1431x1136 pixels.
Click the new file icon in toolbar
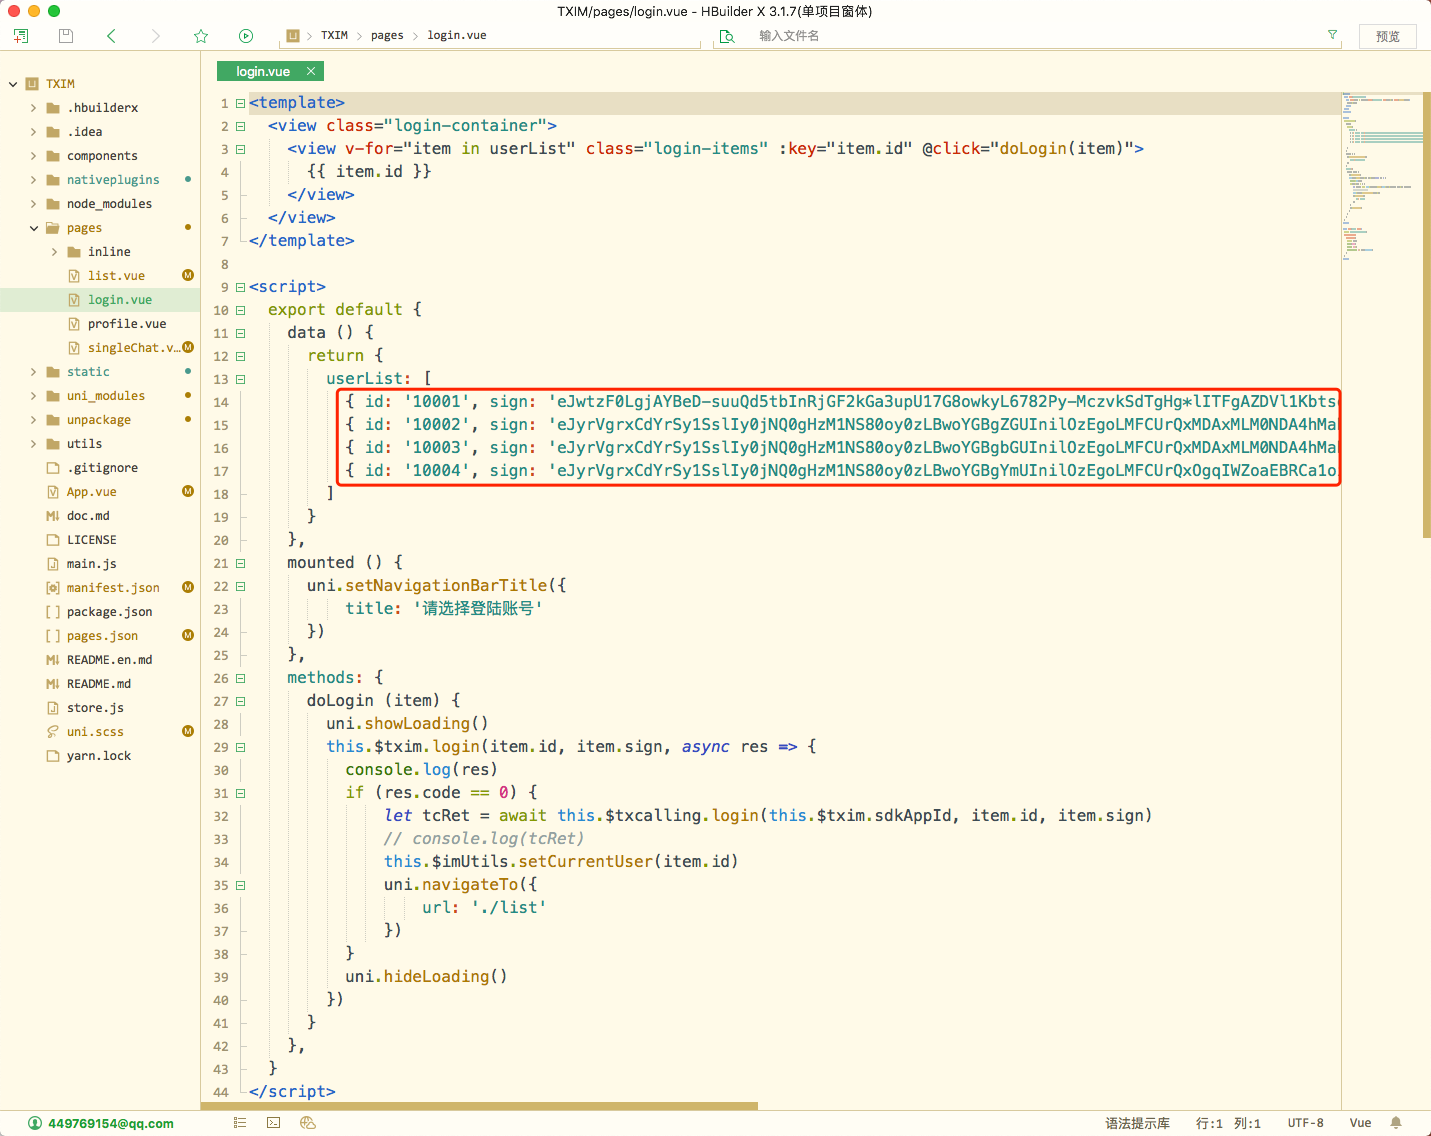[x=21, y=36]
